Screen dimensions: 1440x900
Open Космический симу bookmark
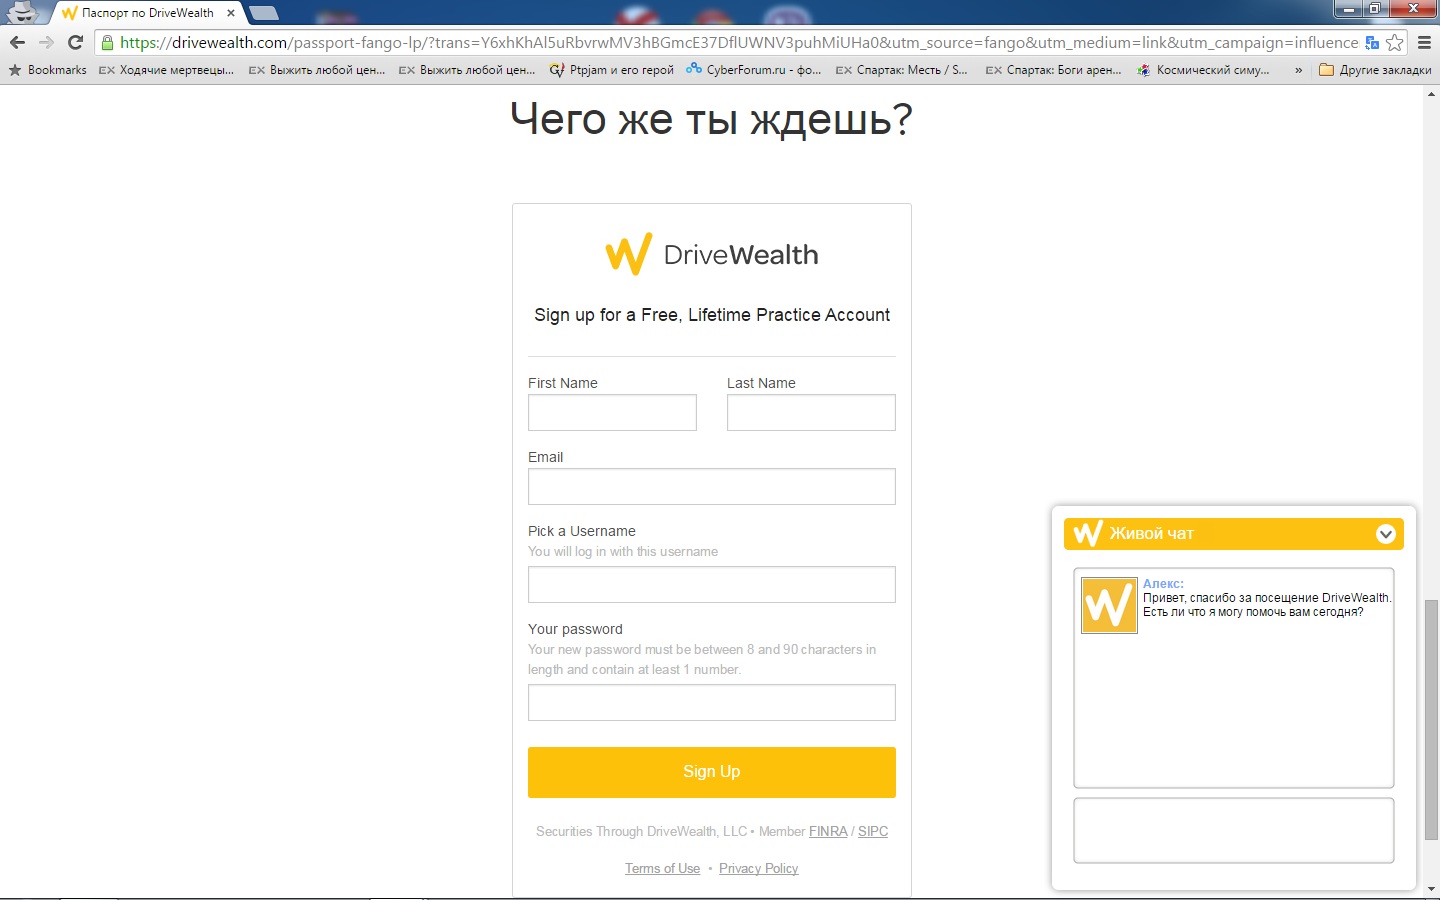pyautogui.click(x=1204, y=70)
